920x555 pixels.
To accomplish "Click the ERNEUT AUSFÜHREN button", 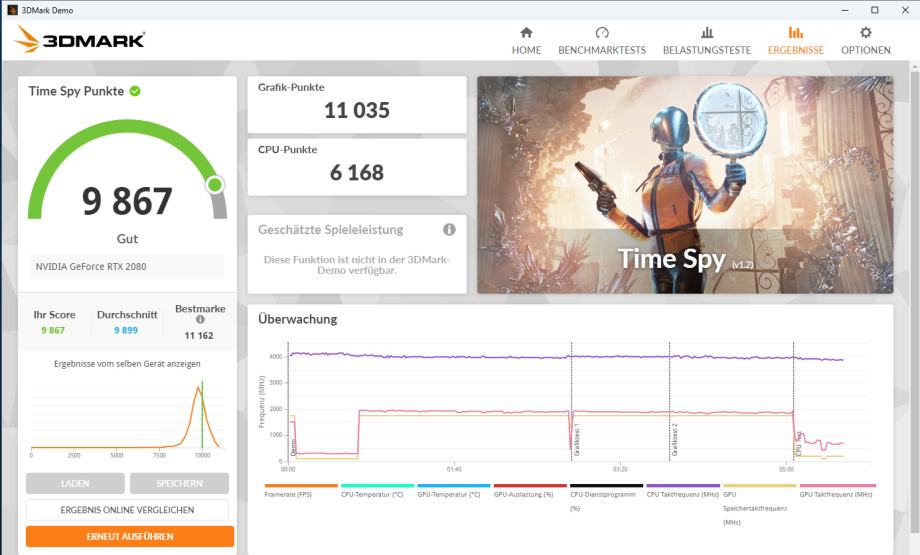I will coord(130,536).
